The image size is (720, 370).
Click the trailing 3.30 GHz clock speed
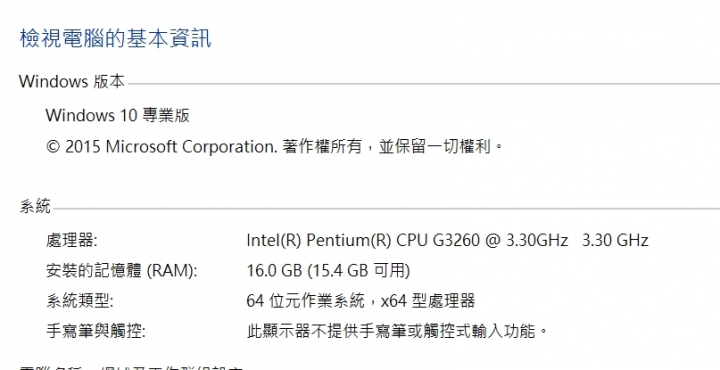[615, 240]
